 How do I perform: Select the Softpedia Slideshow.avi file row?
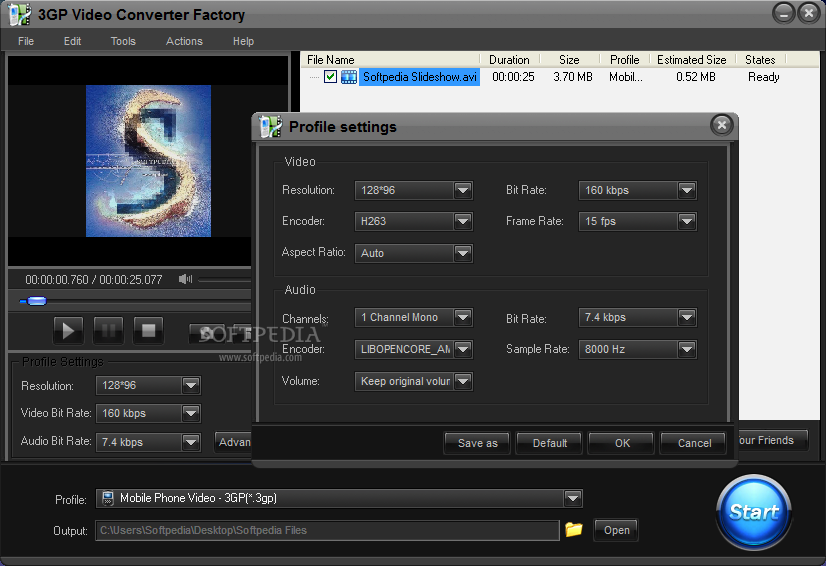(x=559, y=77)
